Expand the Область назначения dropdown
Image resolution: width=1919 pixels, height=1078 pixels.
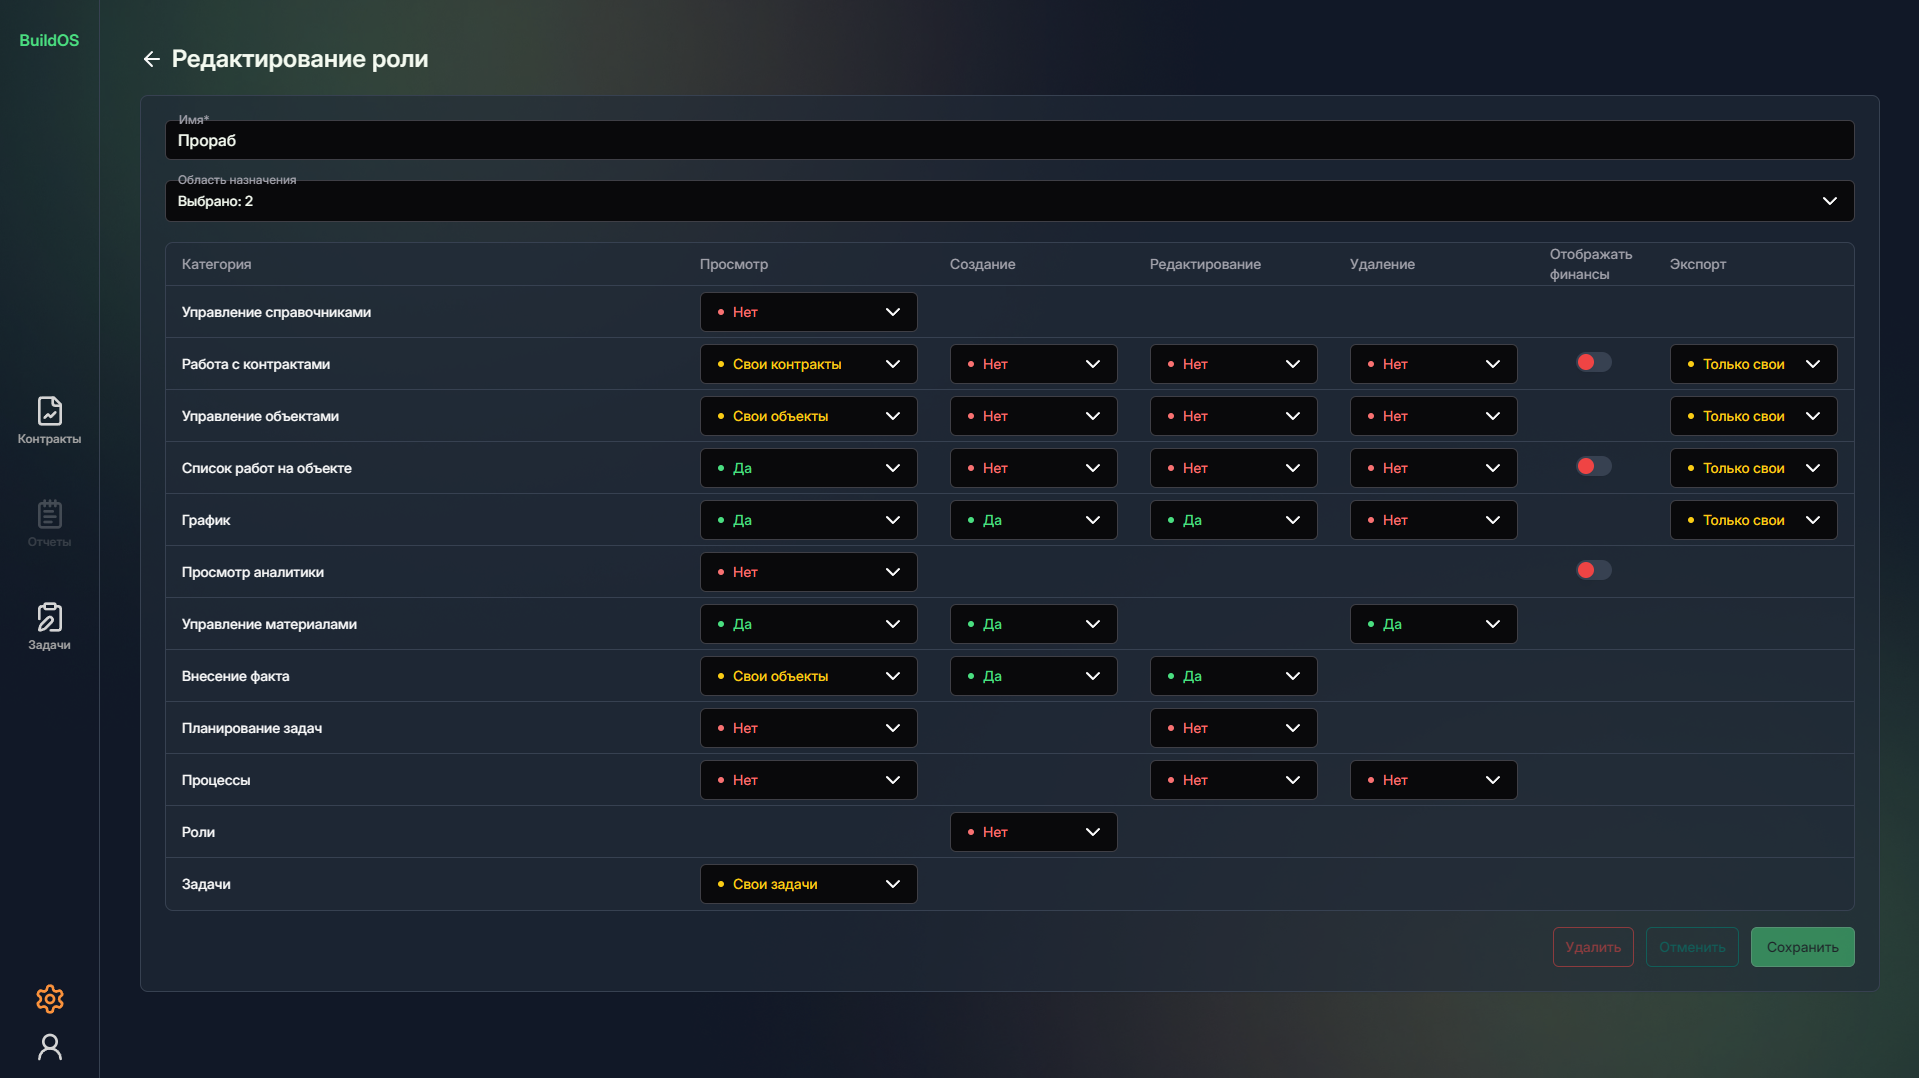coord(1828,201)
